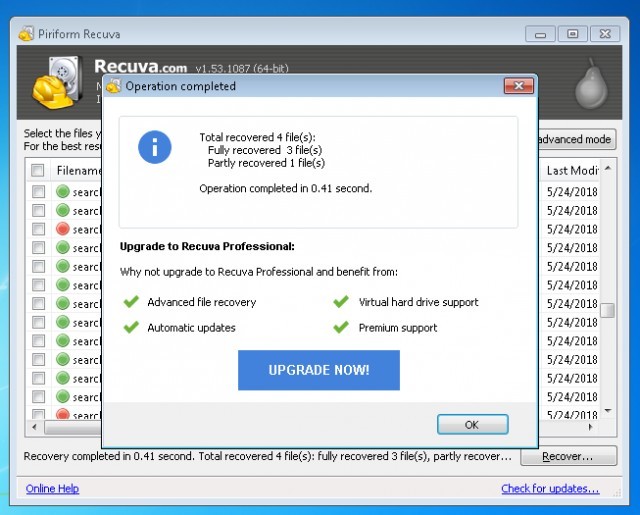Screen dimensions: 640x515
Task: Click the Recuva icon in main title bar
Action: pyautogui.click(x=26, y=34)
